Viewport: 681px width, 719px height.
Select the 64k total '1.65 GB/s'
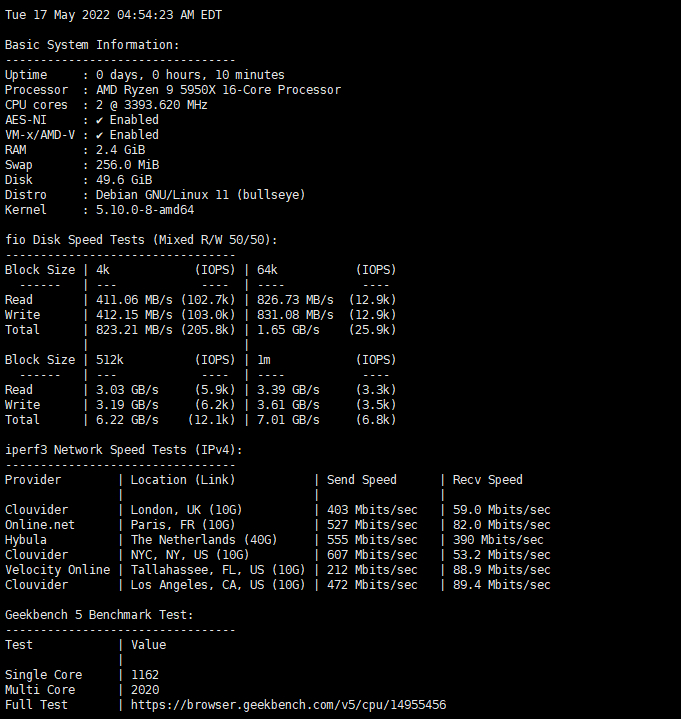point(288,330)
